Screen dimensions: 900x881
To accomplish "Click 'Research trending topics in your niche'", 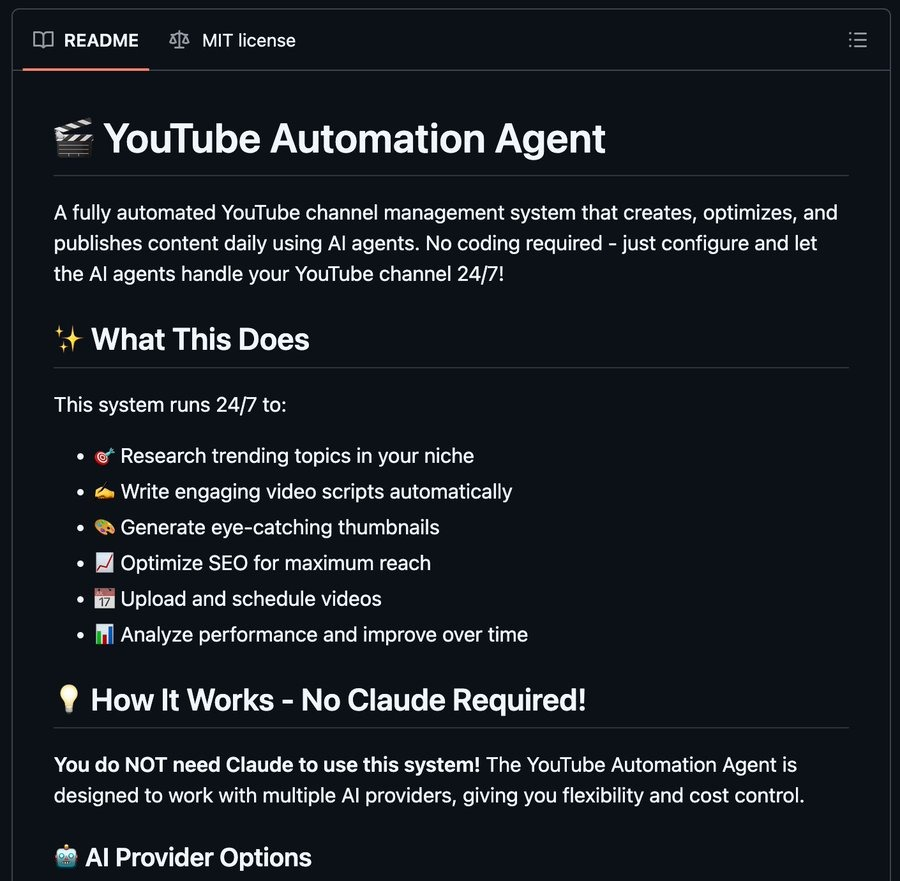I will click(297, 456).
